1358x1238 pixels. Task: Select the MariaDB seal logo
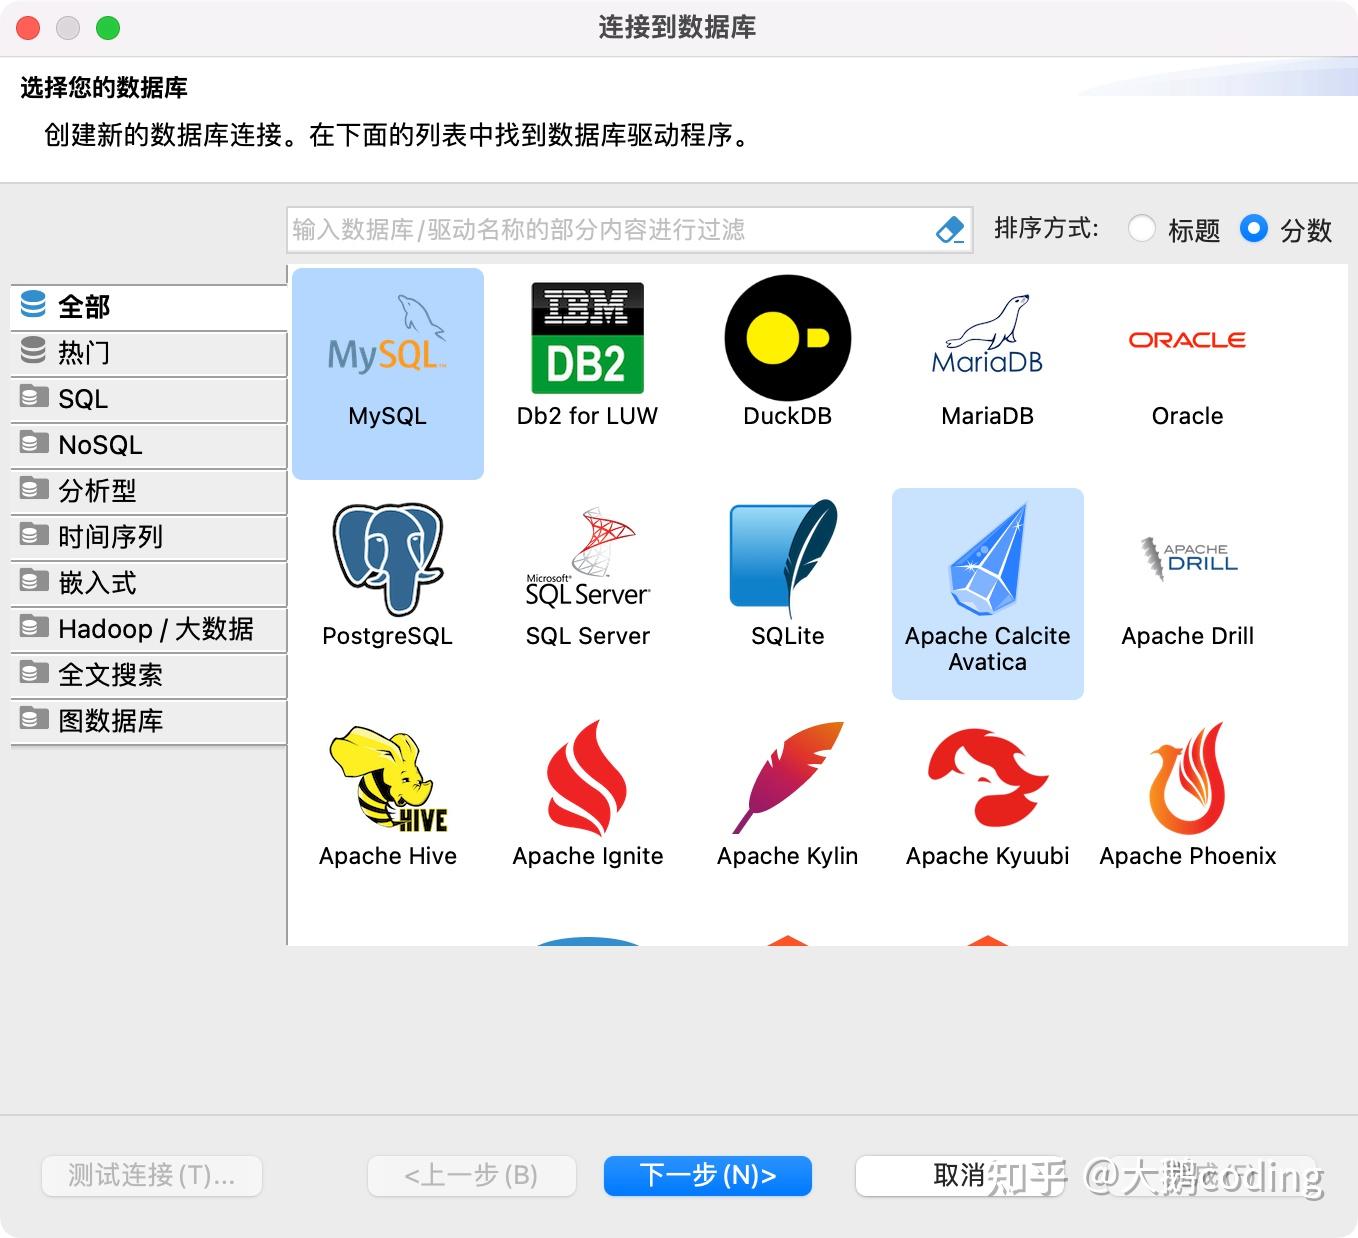[987, 334]
